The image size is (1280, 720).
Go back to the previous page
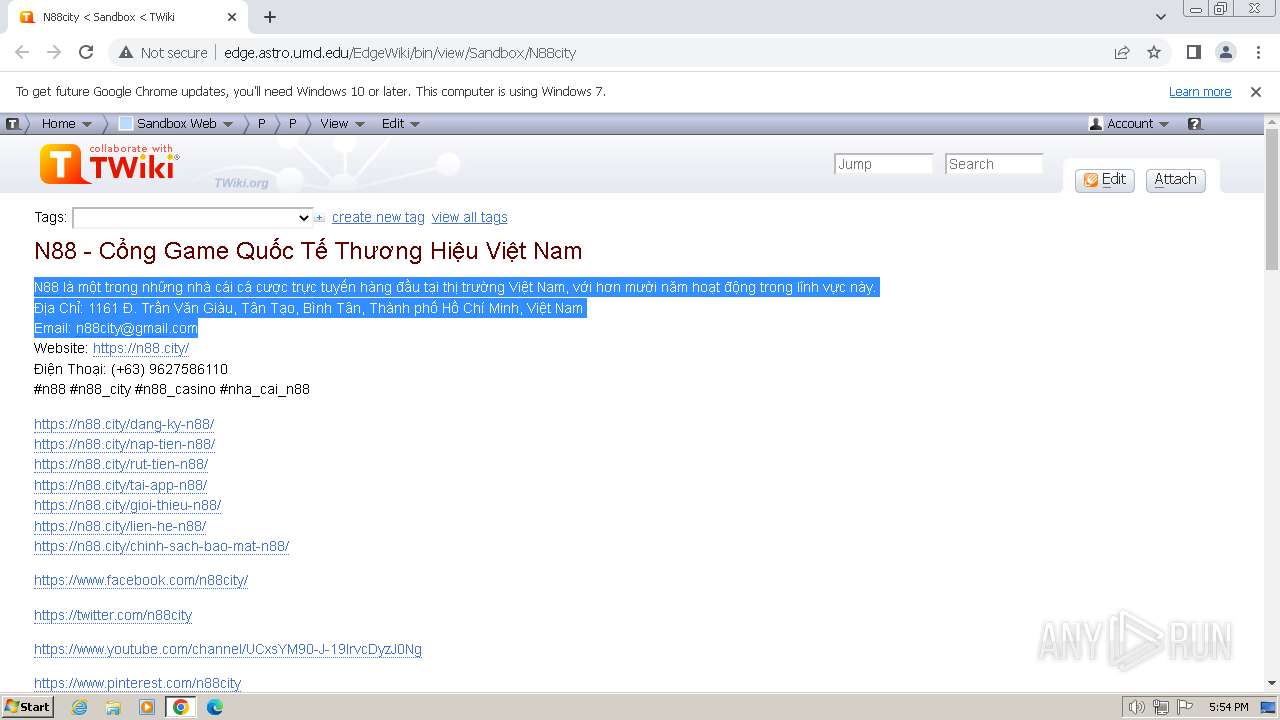click(x=22, y=52)
